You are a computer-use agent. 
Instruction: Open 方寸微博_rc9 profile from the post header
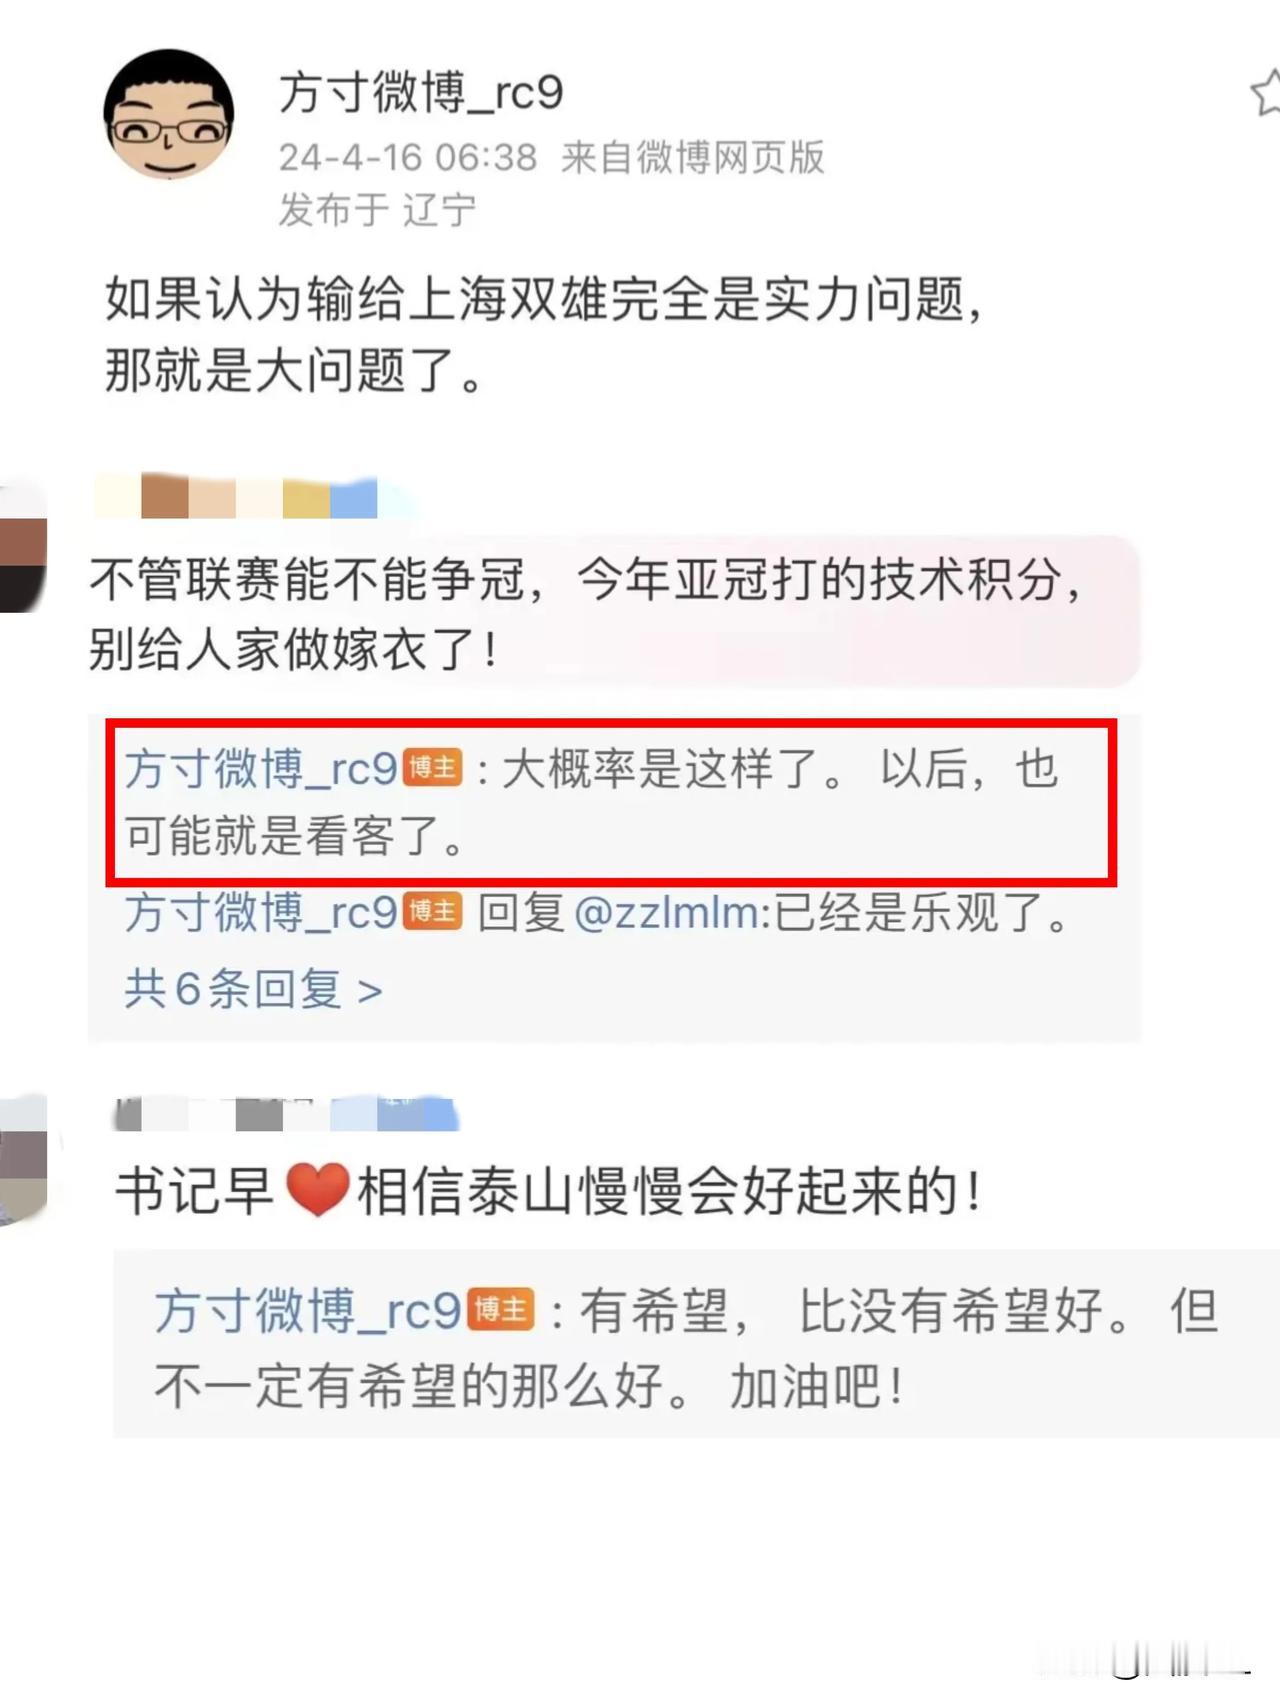pos(421,93)
